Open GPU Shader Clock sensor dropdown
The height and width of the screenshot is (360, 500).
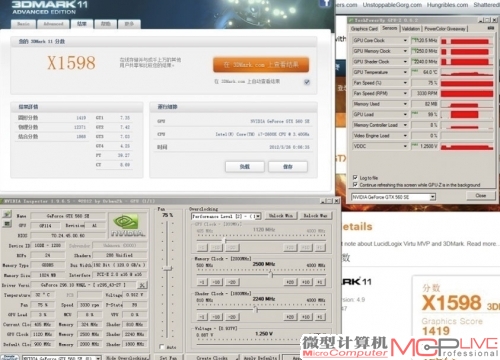click(405, 62)
